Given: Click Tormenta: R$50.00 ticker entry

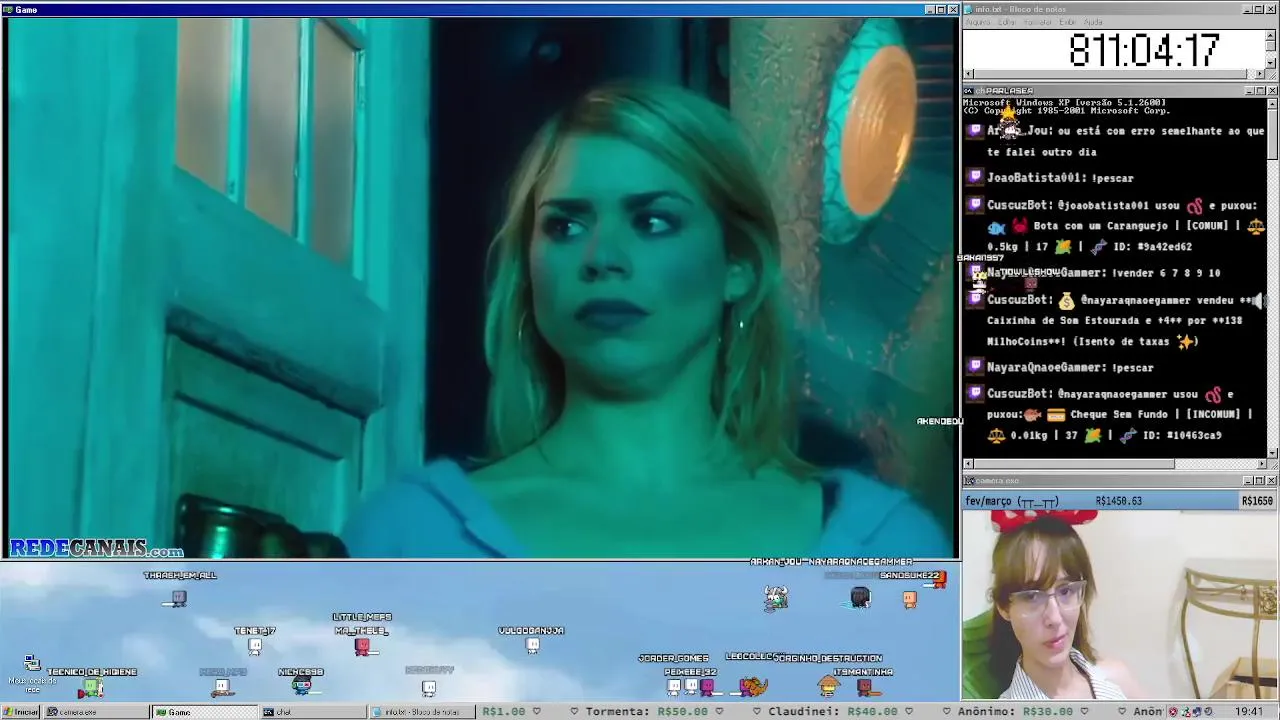Looking at the screenshot, I should click(647, 712).
